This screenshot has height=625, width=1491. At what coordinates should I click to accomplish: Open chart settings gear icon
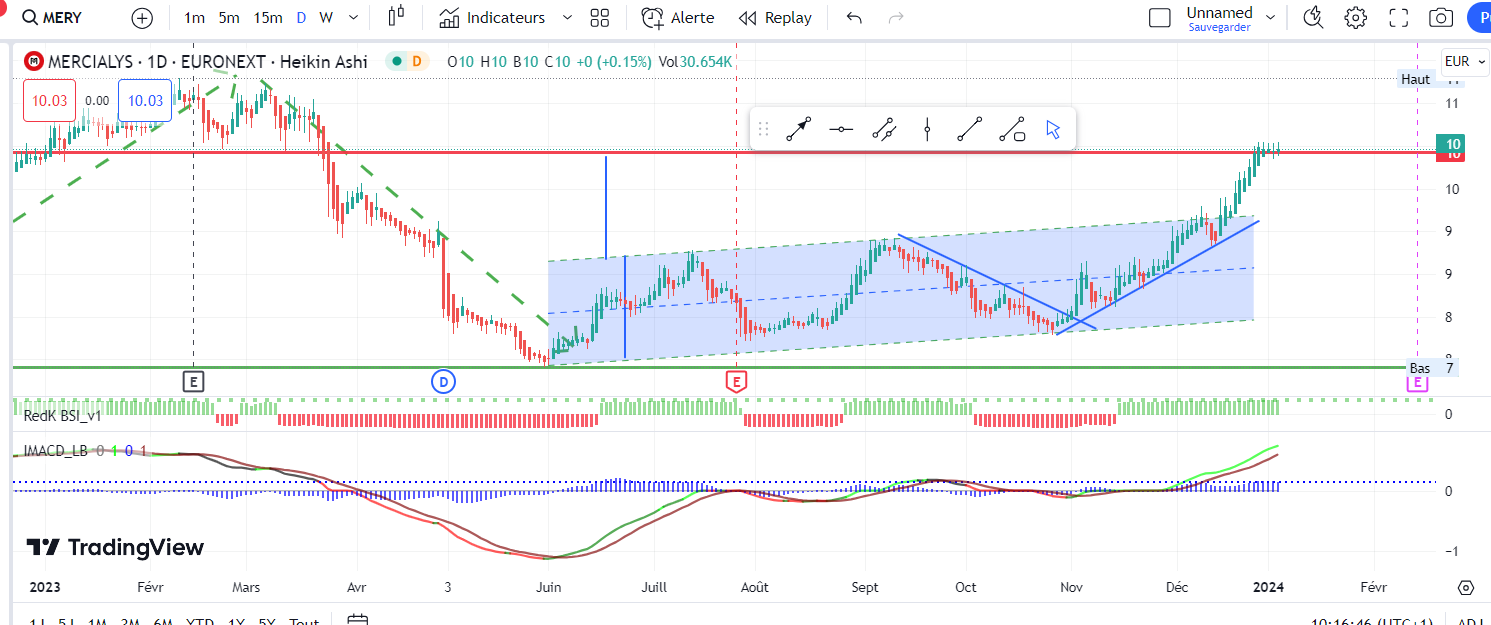(x=1356, y=18)
